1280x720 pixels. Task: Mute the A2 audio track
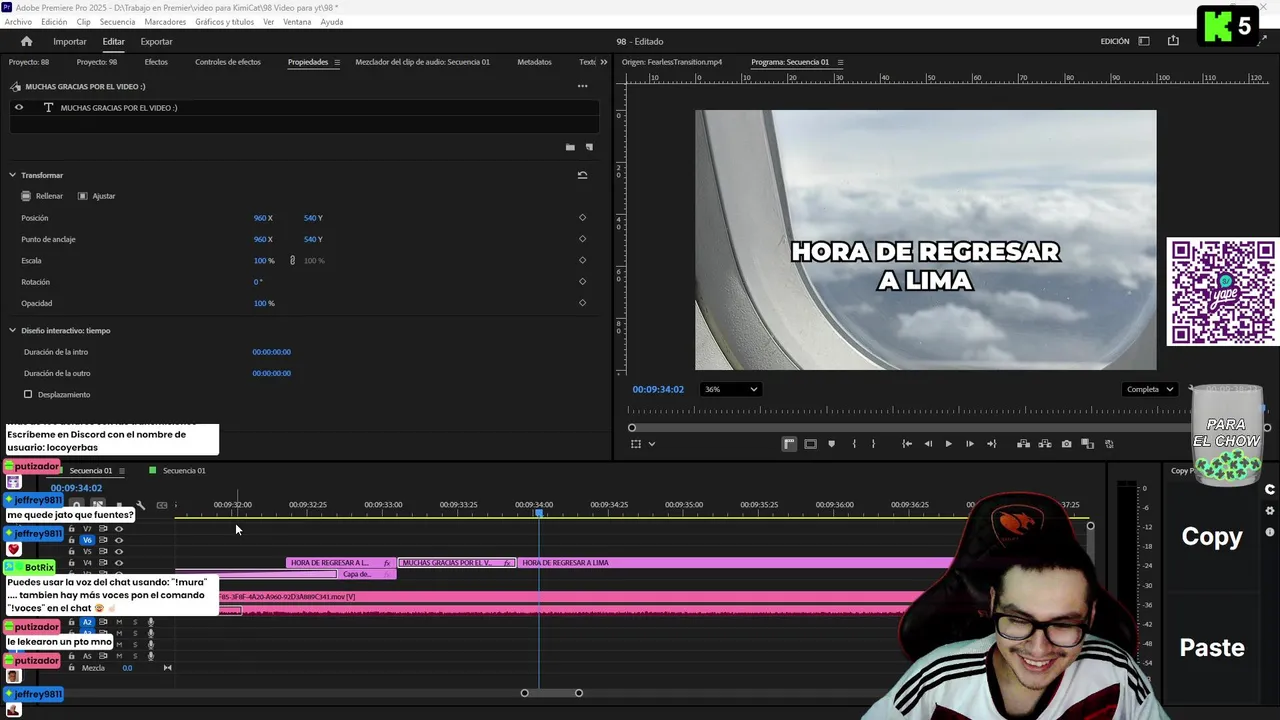[x=119, y=622]
